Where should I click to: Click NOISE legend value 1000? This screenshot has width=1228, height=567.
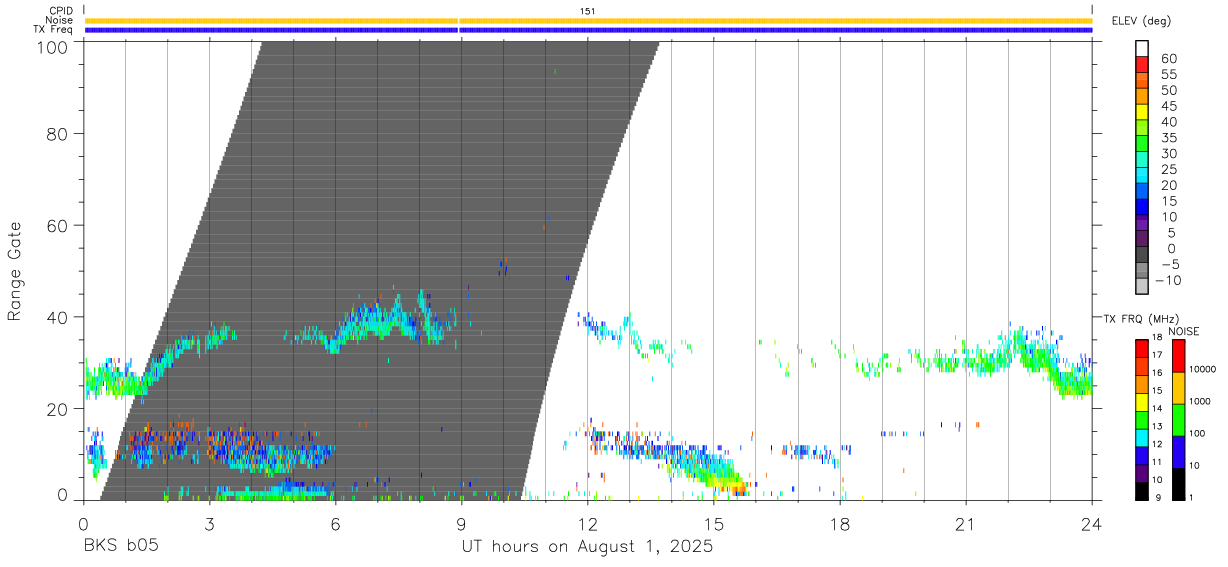(x=1201, y=401)
